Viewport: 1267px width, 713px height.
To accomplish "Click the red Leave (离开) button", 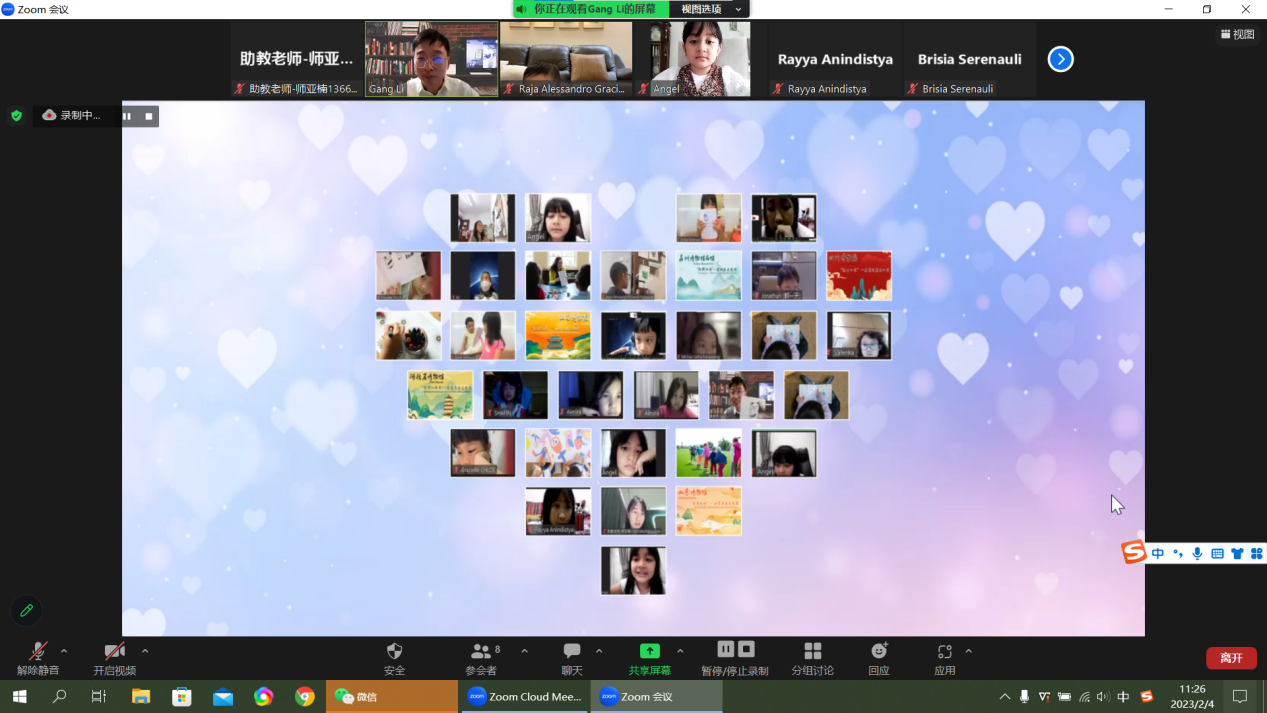I will [1230, 658].
